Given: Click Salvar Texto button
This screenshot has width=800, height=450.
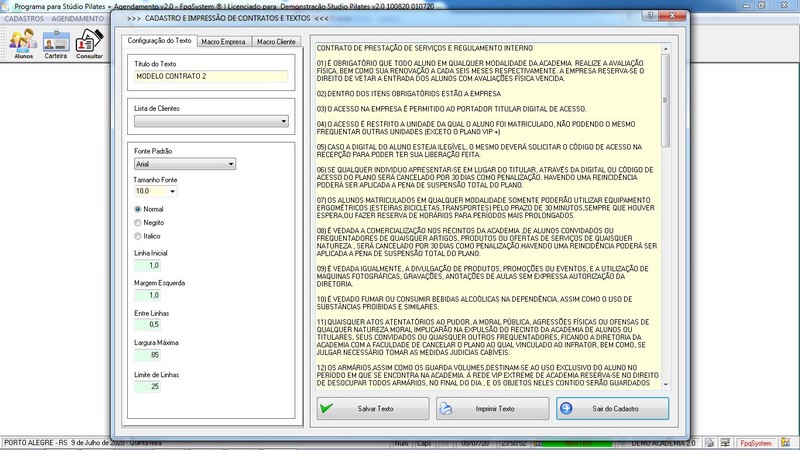Looking at the screenshot, I should pos(373,409).
